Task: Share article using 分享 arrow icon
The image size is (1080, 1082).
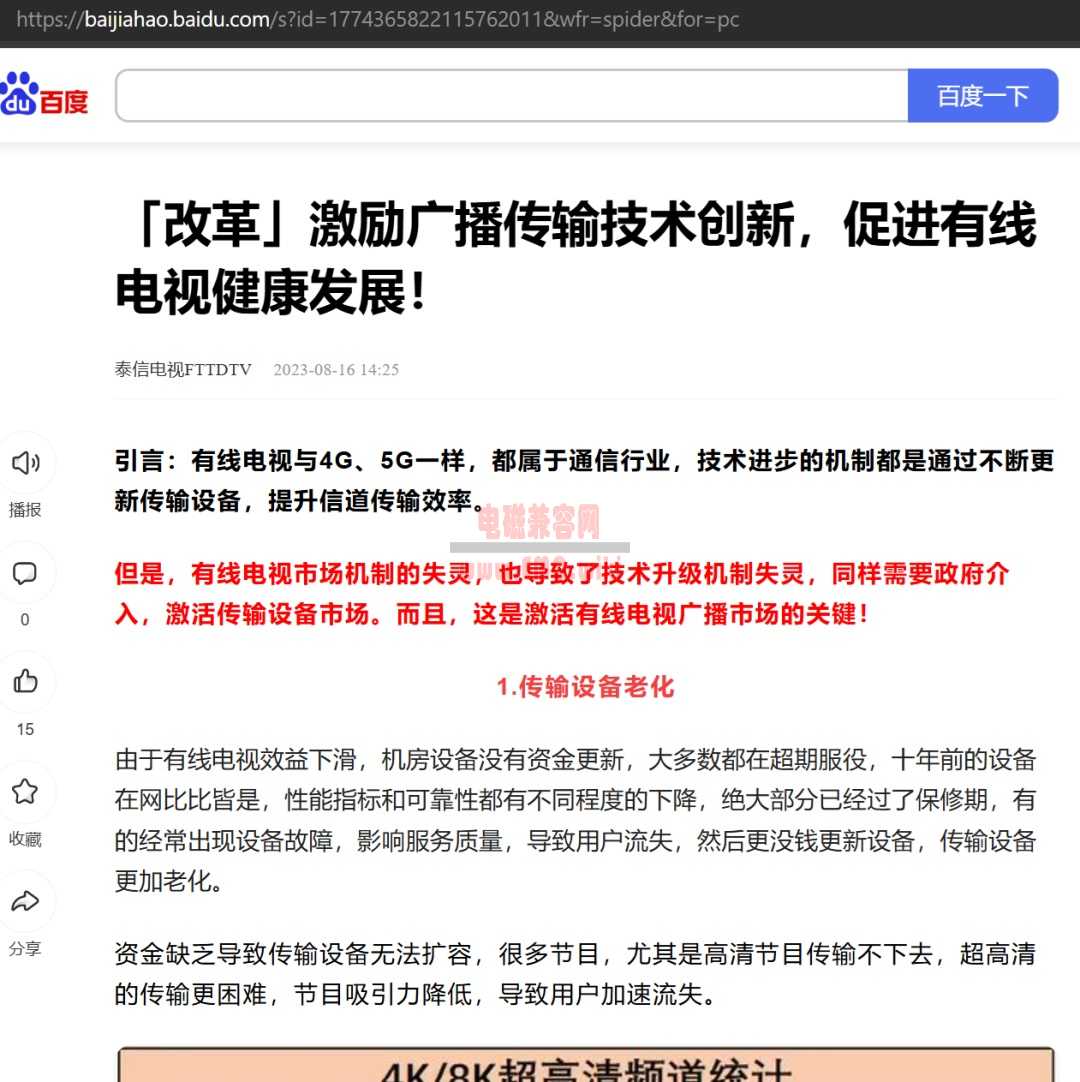Action: (25, 901)
